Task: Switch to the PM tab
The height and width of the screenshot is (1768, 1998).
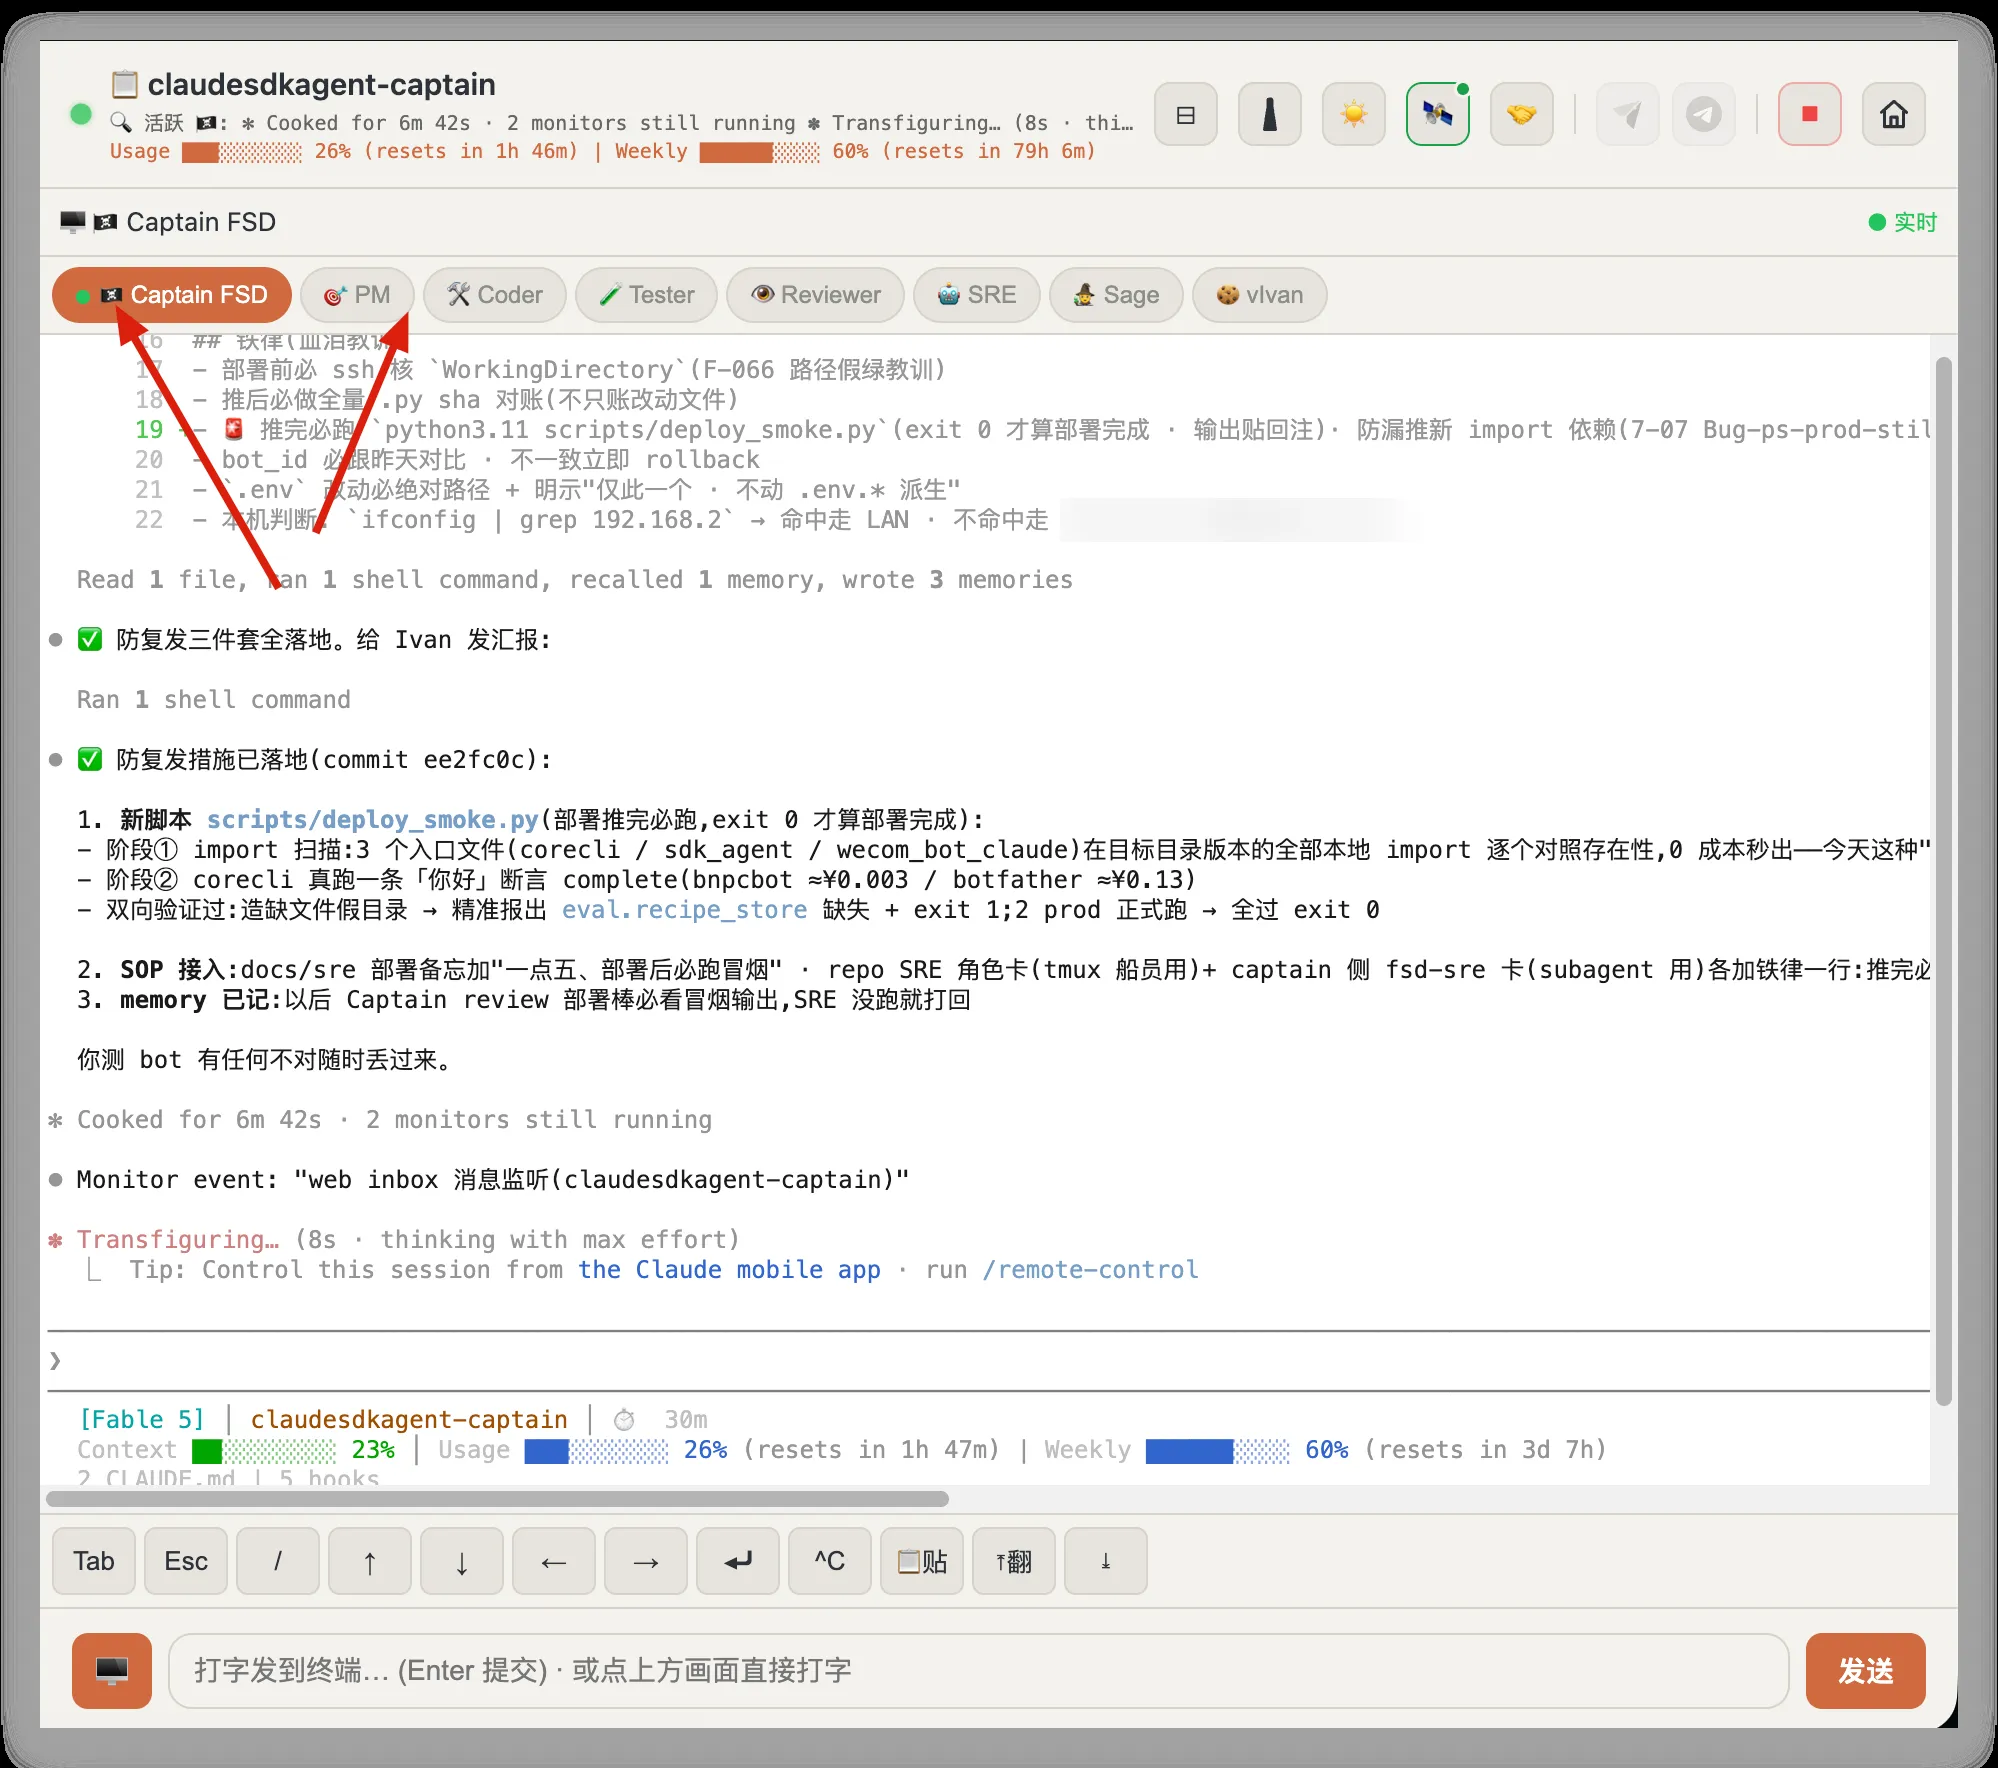Action: pos(357,295)
